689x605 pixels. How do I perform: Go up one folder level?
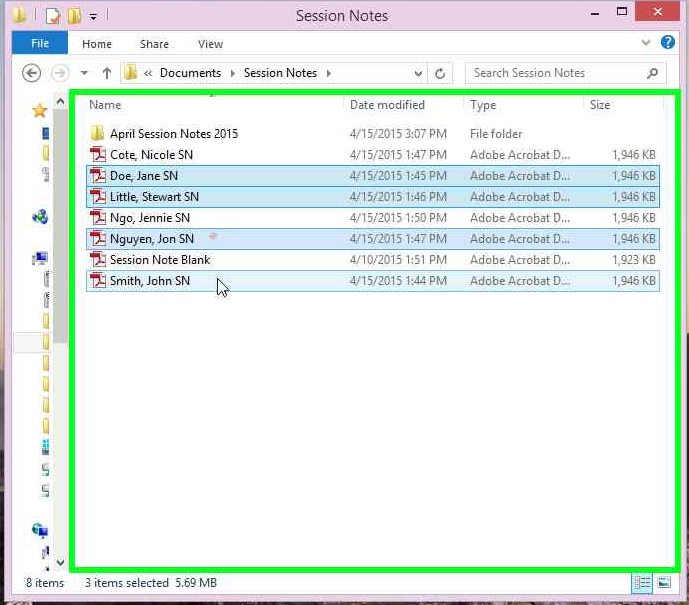pyautogui.click(x=106, y=73)
